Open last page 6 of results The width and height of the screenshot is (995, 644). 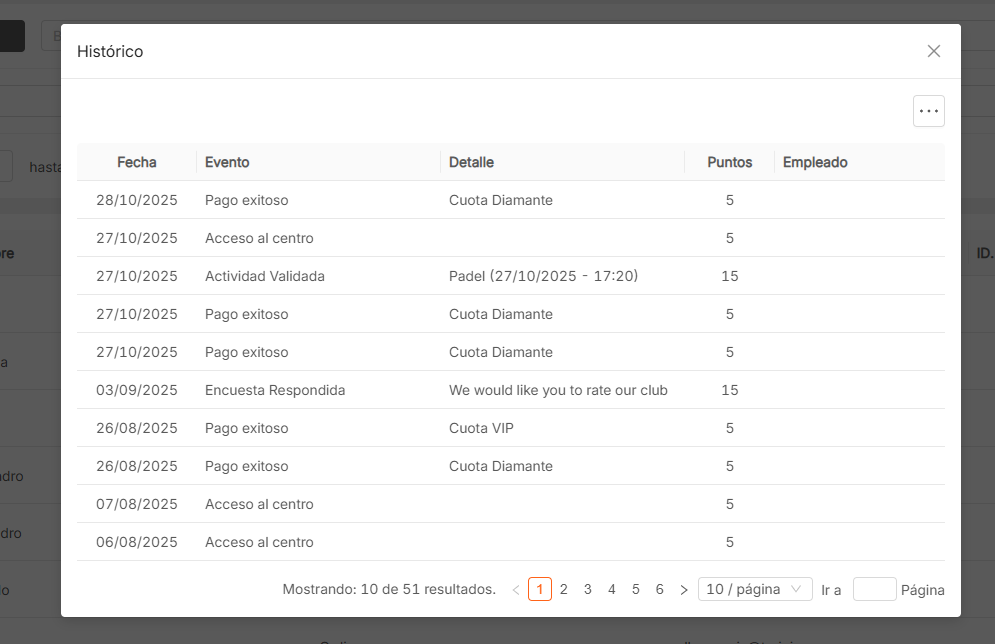(x=660, y=590)
